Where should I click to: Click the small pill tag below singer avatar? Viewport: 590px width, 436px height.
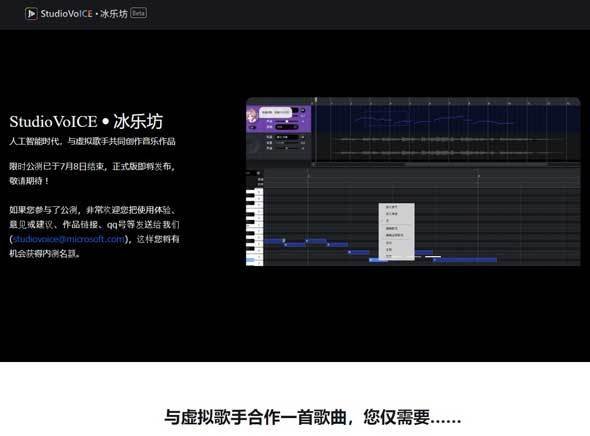pyautogui.click(x=252, y=128)
